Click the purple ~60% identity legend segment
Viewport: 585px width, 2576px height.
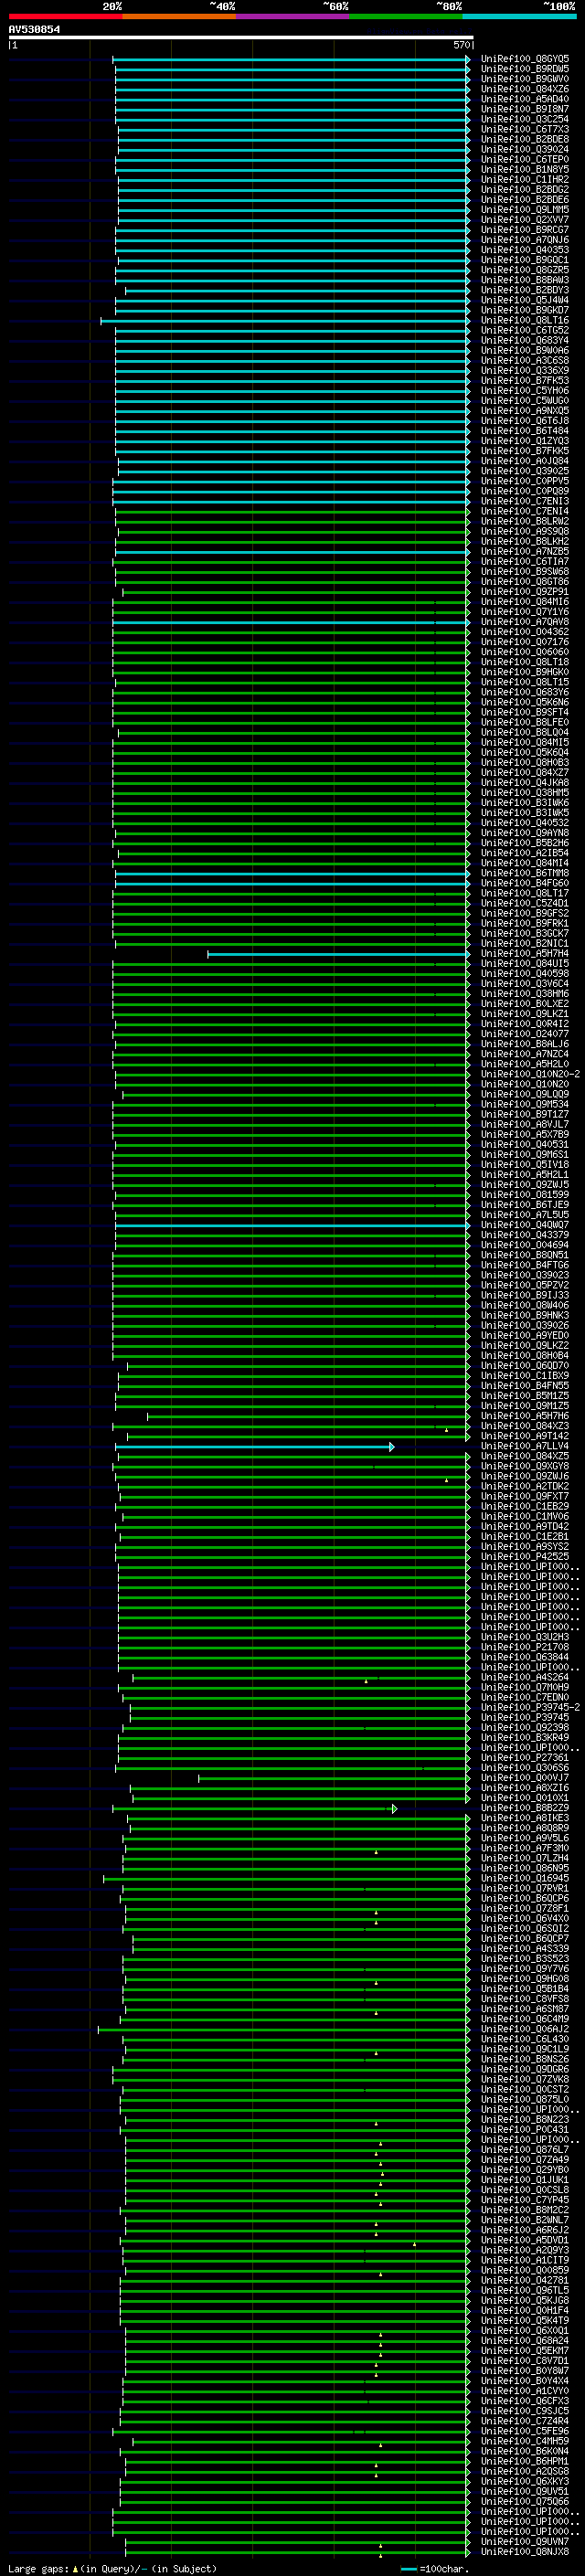point(293,16)
